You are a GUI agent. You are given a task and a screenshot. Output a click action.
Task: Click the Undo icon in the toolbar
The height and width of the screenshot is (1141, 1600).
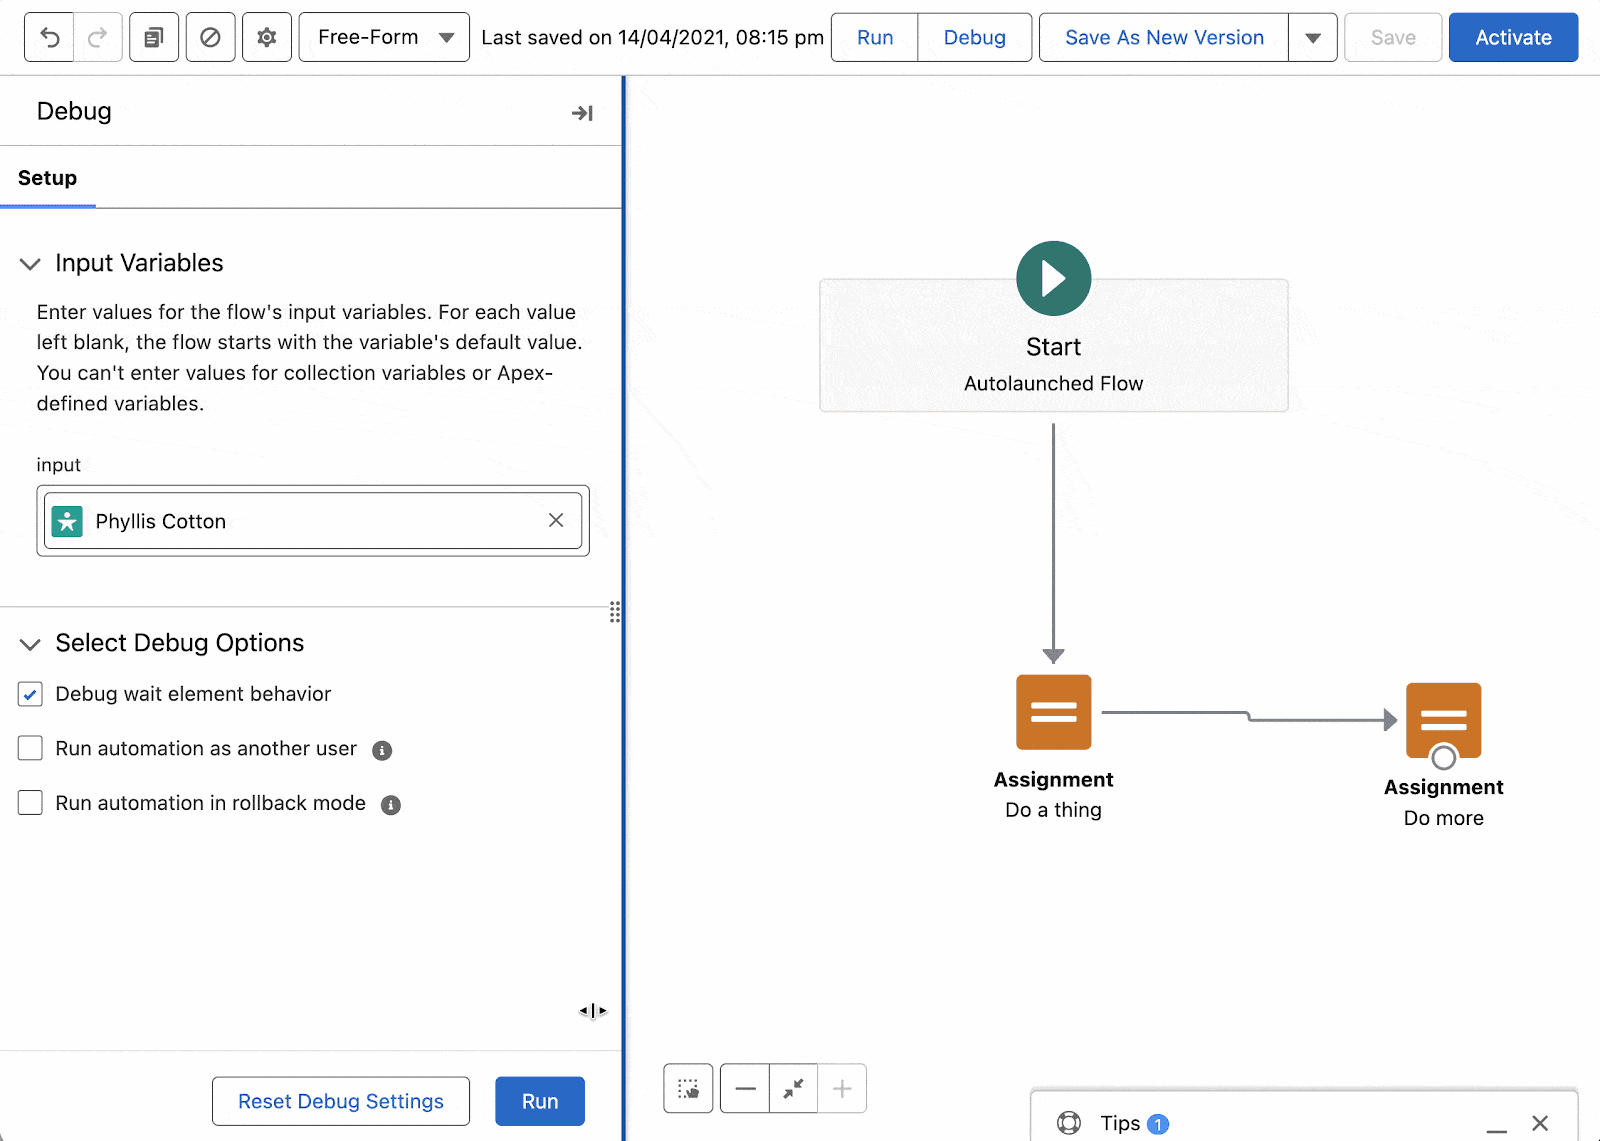pos(48,37)
